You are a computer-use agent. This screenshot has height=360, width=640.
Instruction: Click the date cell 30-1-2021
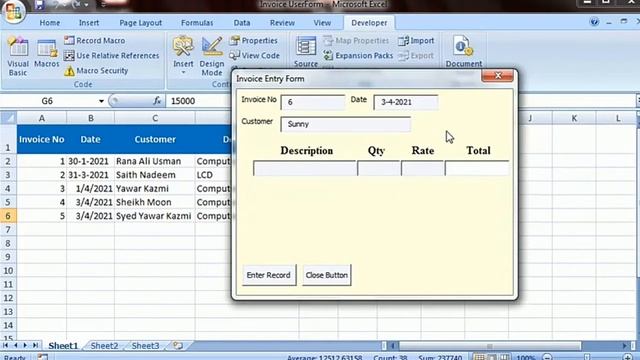91,161
